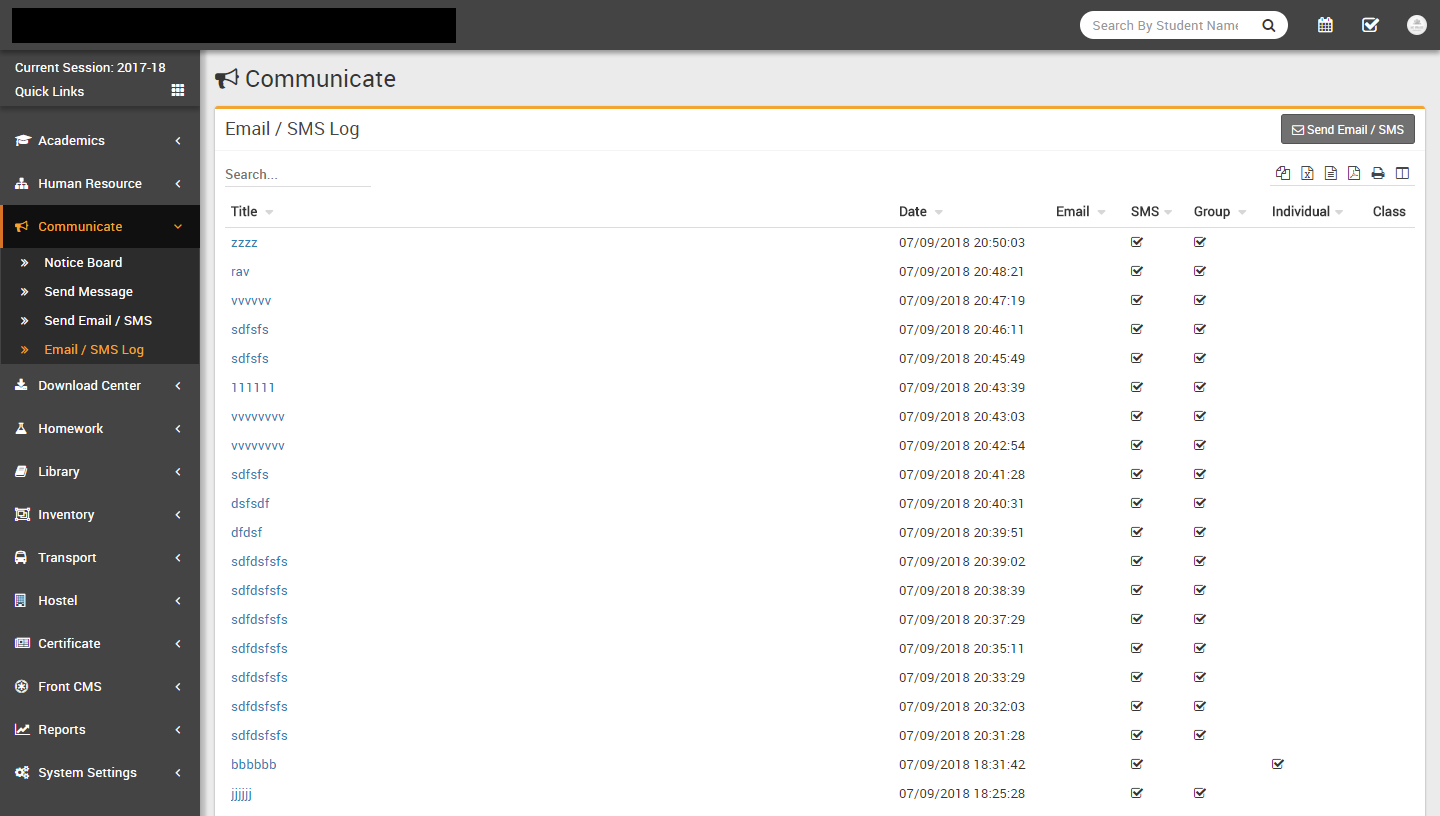
Task: Open the calendar icon in header
Action: pos(1325,25)
